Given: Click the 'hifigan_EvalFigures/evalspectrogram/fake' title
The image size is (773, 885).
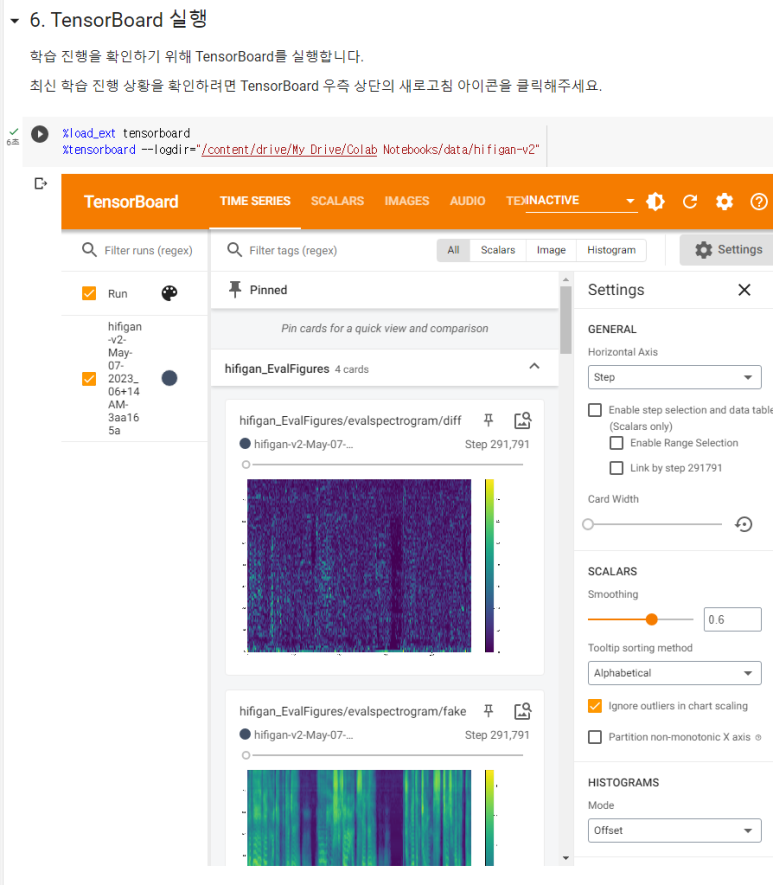Looking at the screenshot, I should coord(353,711).
